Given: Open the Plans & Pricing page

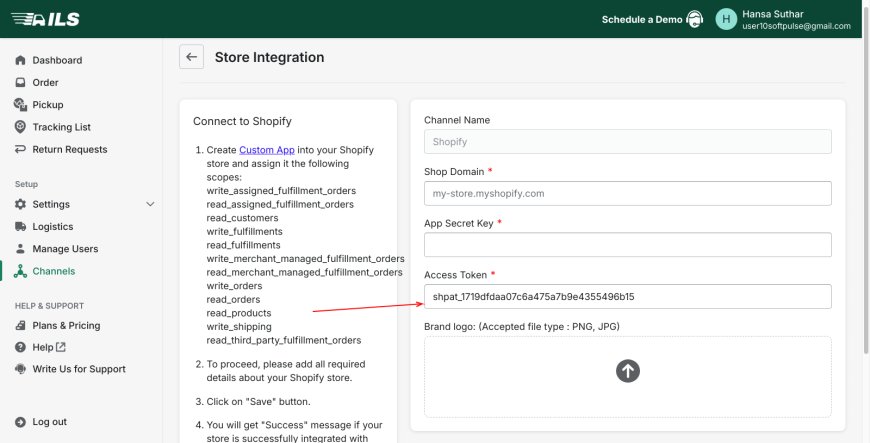Looking at the screenshot, I should coord(67,325).
